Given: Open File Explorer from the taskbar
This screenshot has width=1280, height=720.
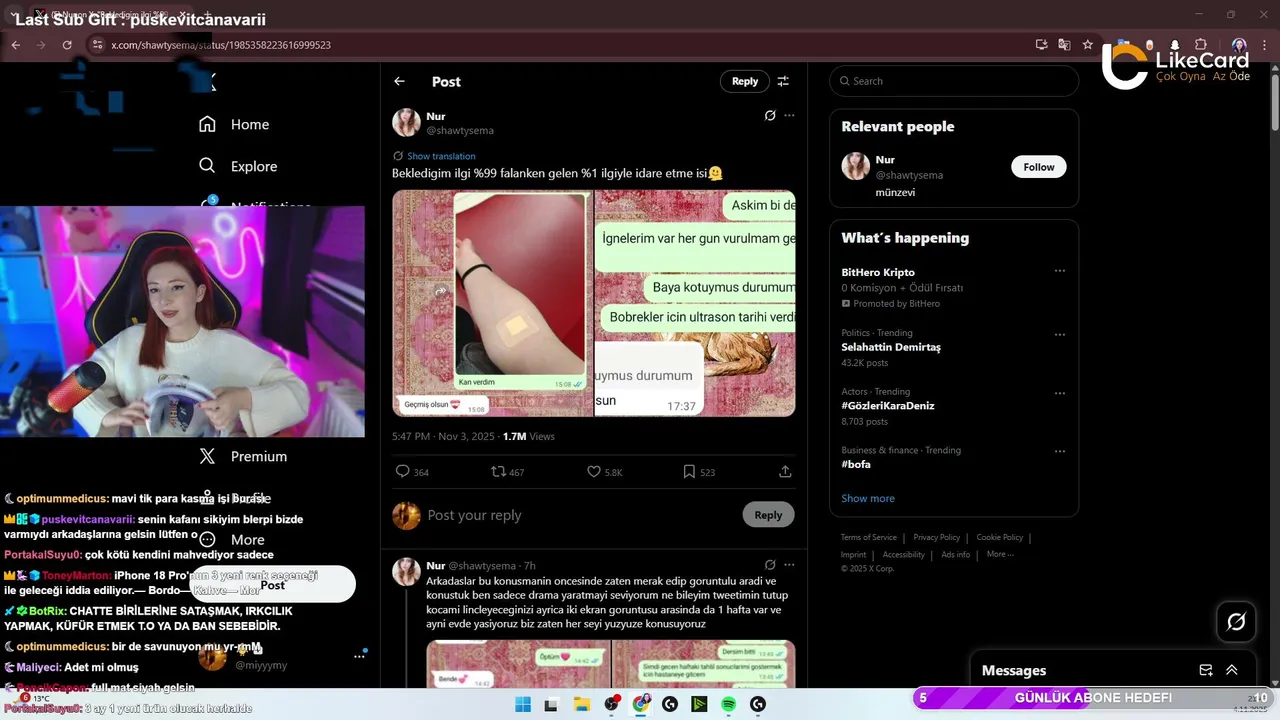Looking at the screenshot, I should coord(581,704).
